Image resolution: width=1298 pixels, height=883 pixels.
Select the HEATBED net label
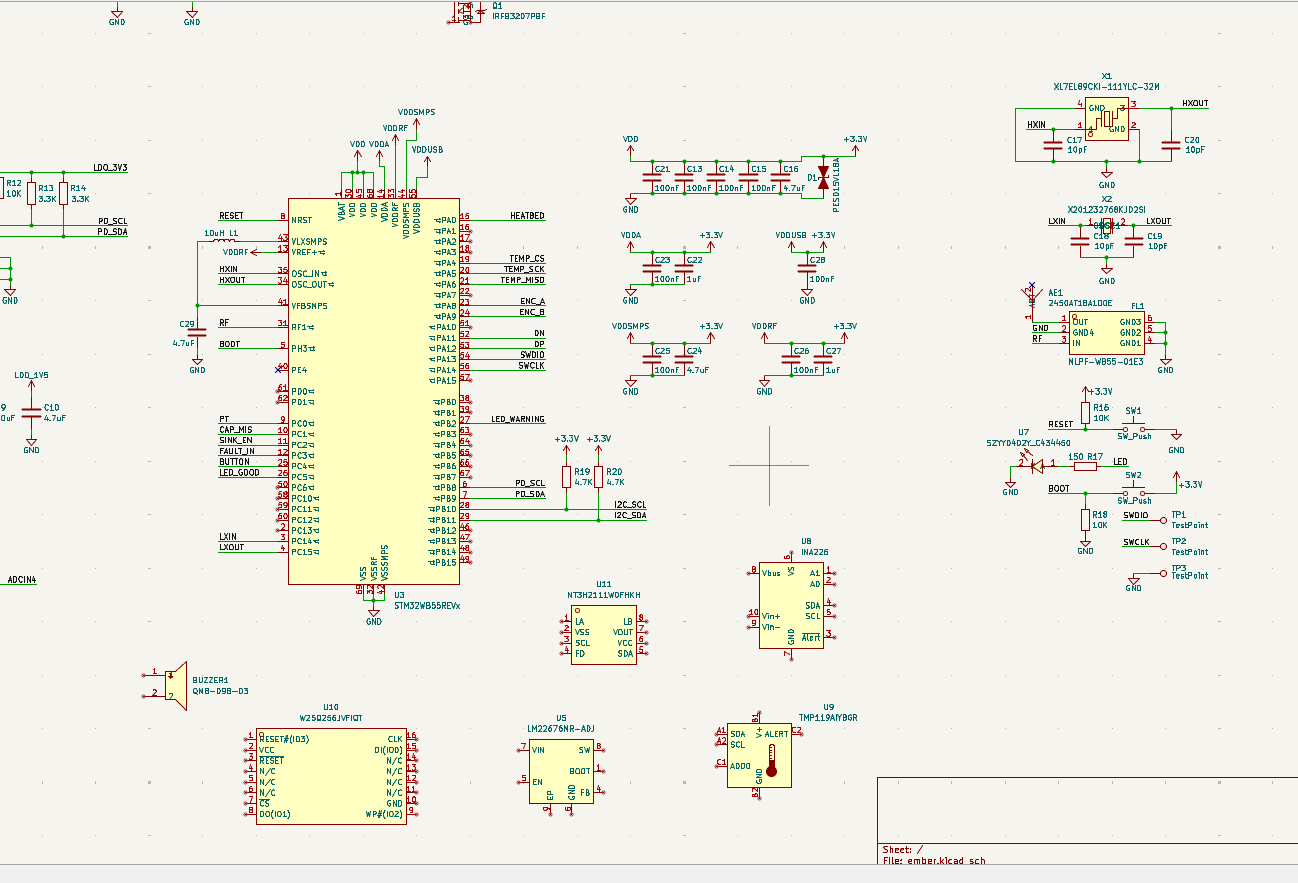[x=527, y=216]
